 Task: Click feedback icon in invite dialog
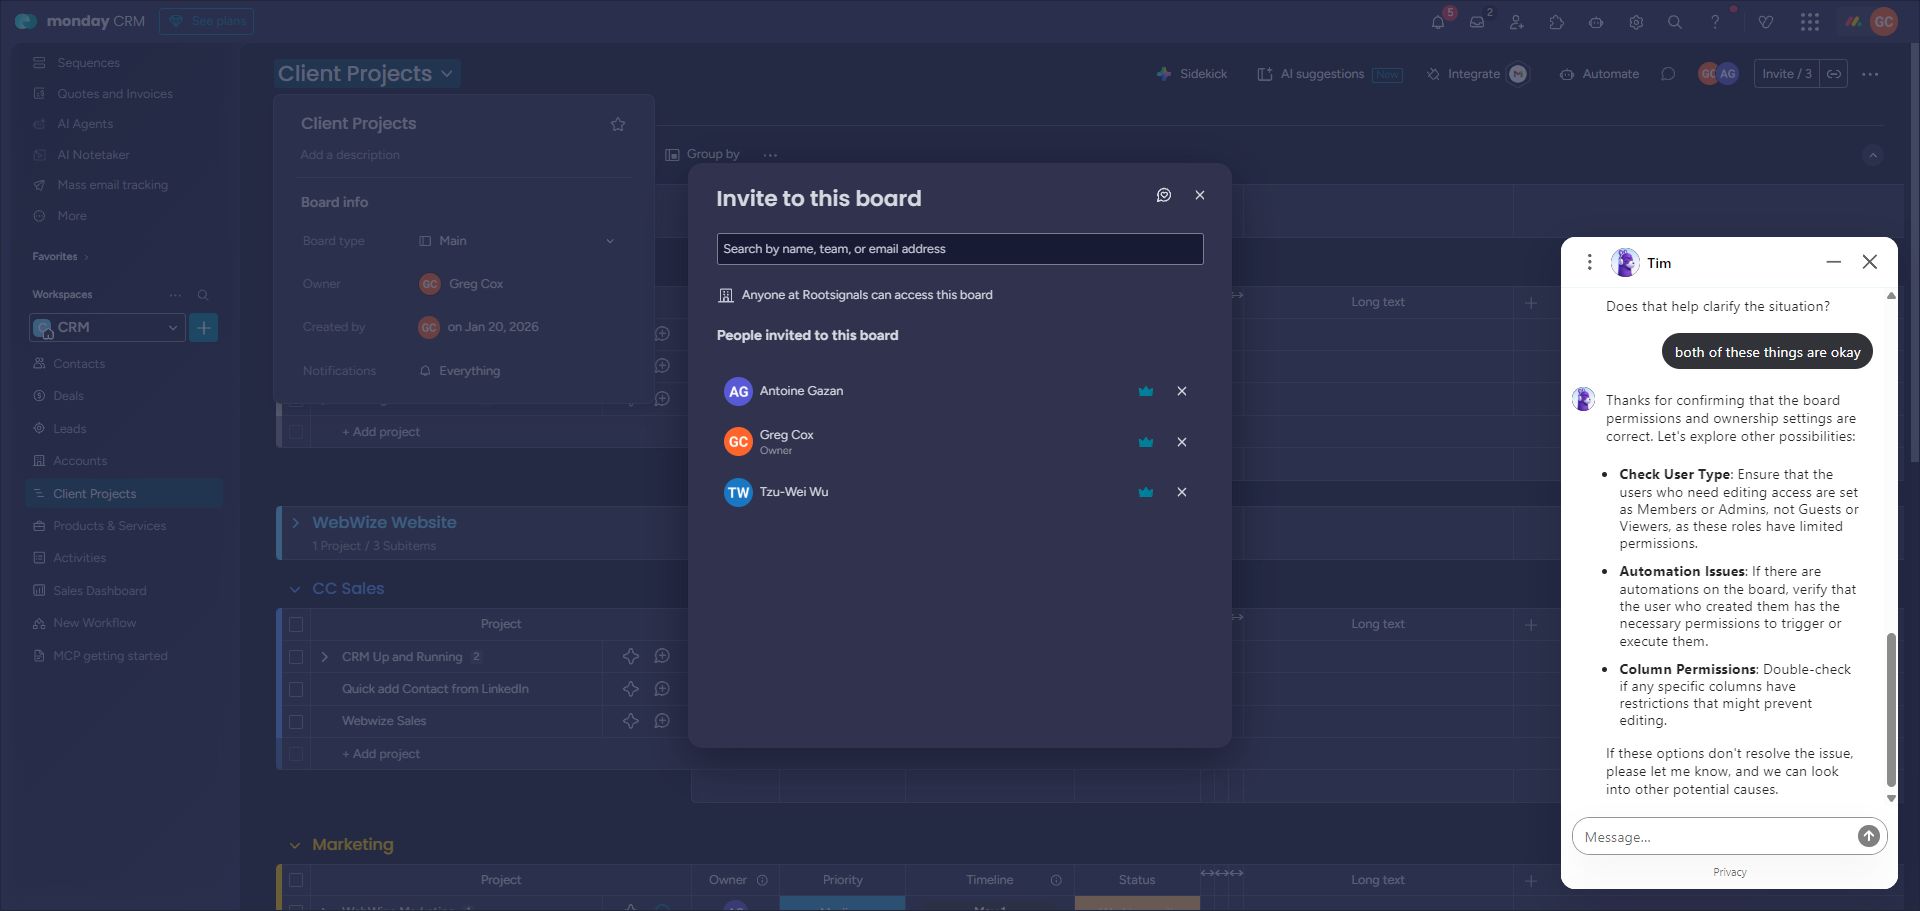pos(1164,195)
